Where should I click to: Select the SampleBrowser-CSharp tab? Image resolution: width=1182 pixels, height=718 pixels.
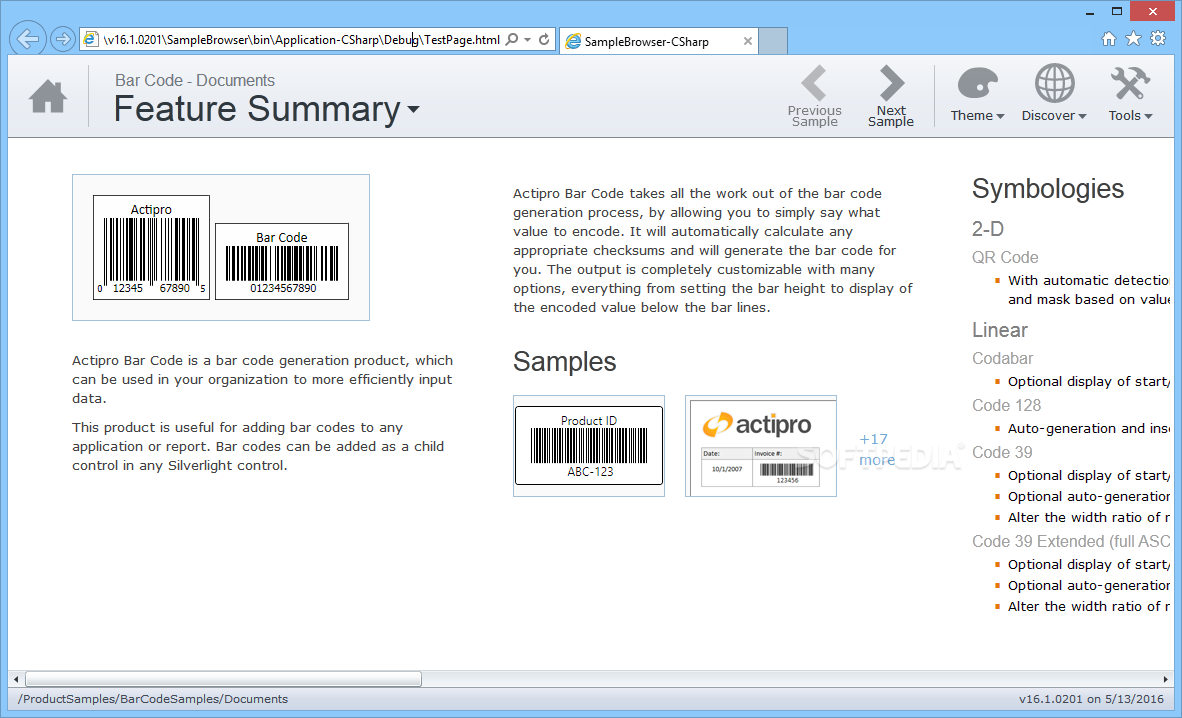tap(659, 41)
